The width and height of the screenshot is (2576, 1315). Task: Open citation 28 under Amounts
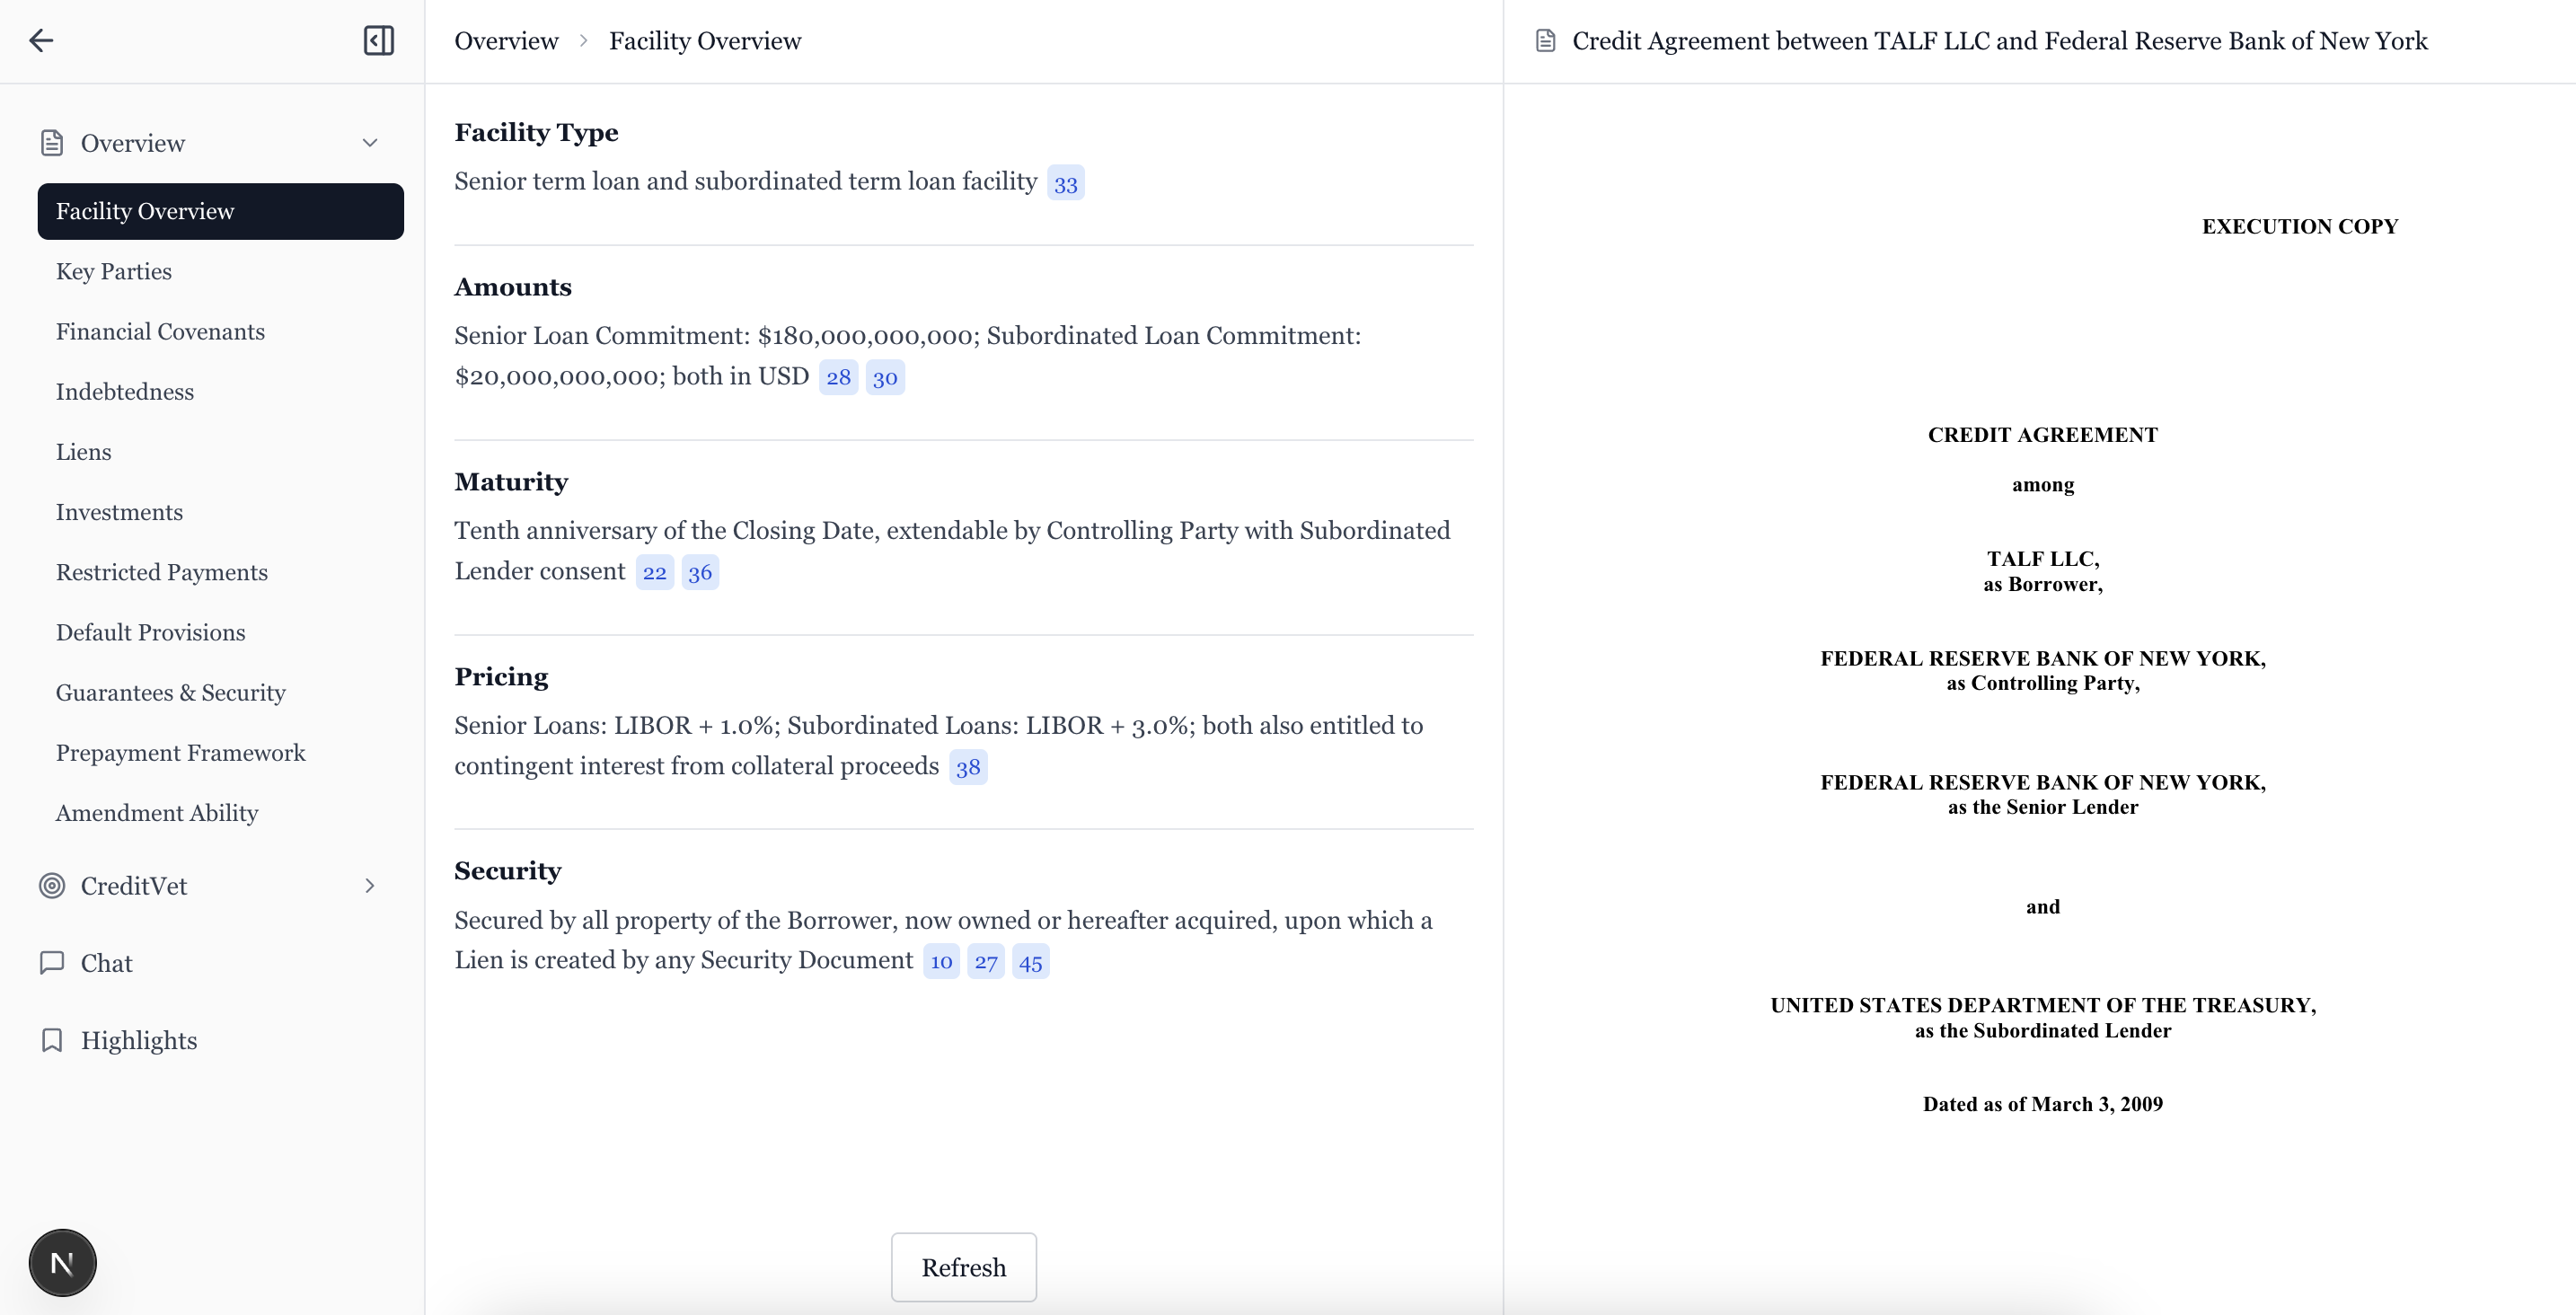(838, 377)
